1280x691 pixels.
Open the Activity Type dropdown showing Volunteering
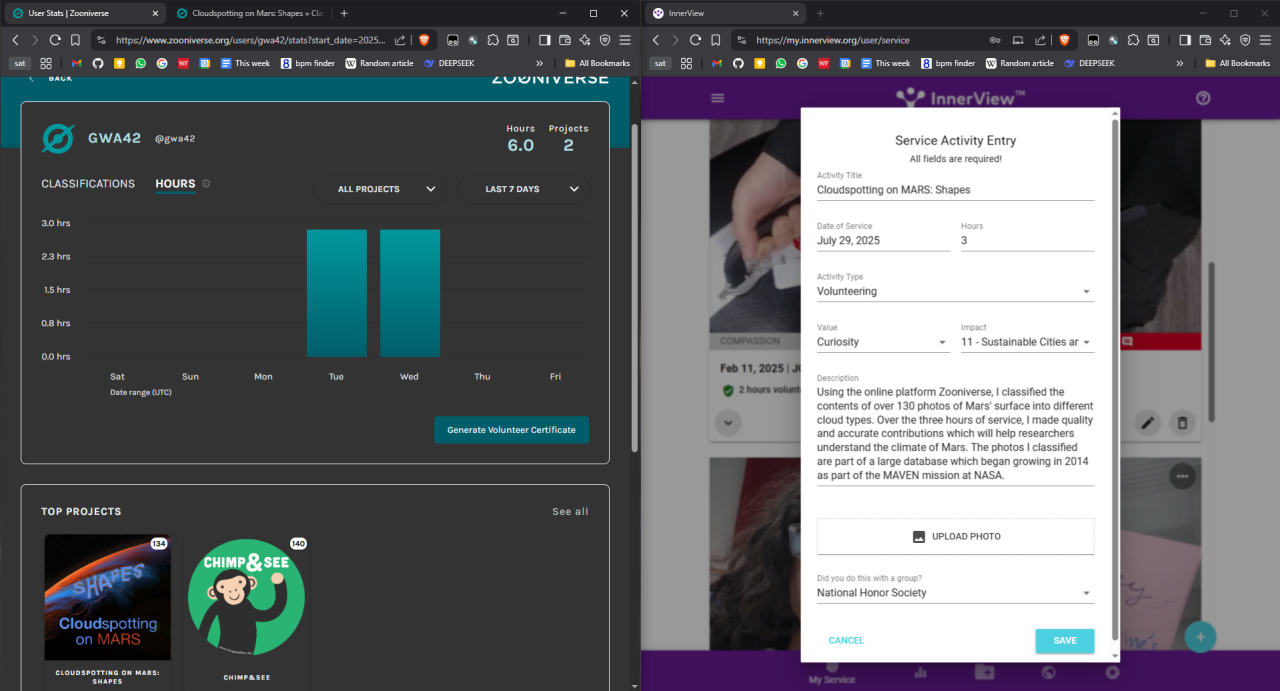click(x=954, y=292)
